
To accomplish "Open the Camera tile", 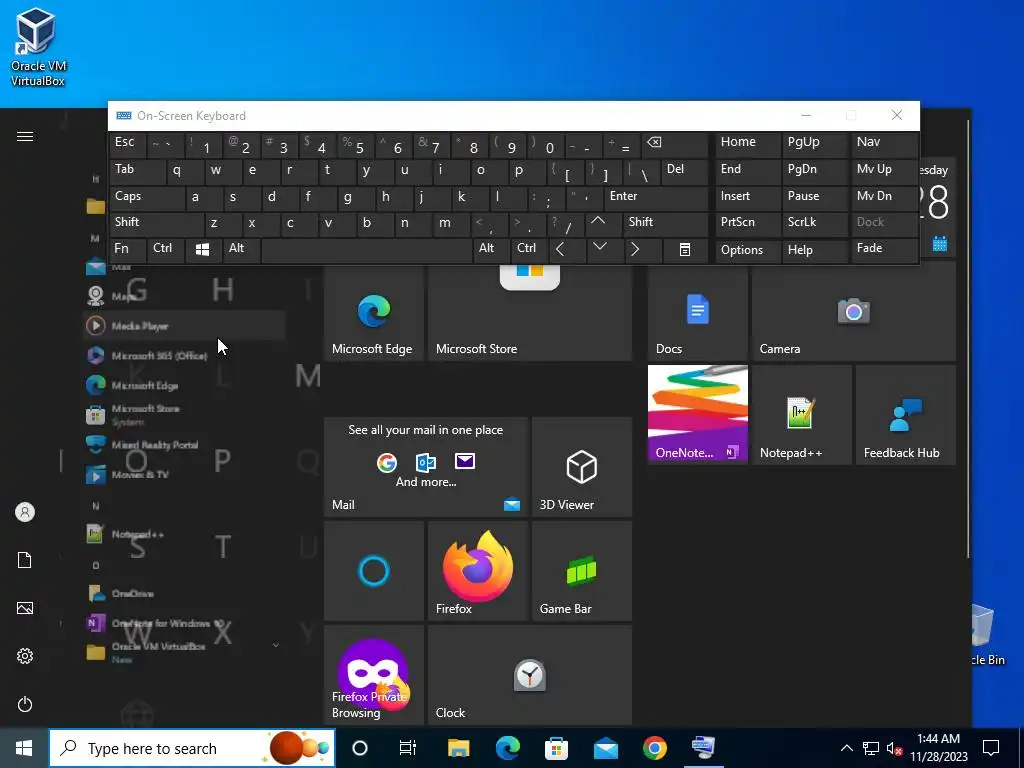I will (x=854, y=312).
